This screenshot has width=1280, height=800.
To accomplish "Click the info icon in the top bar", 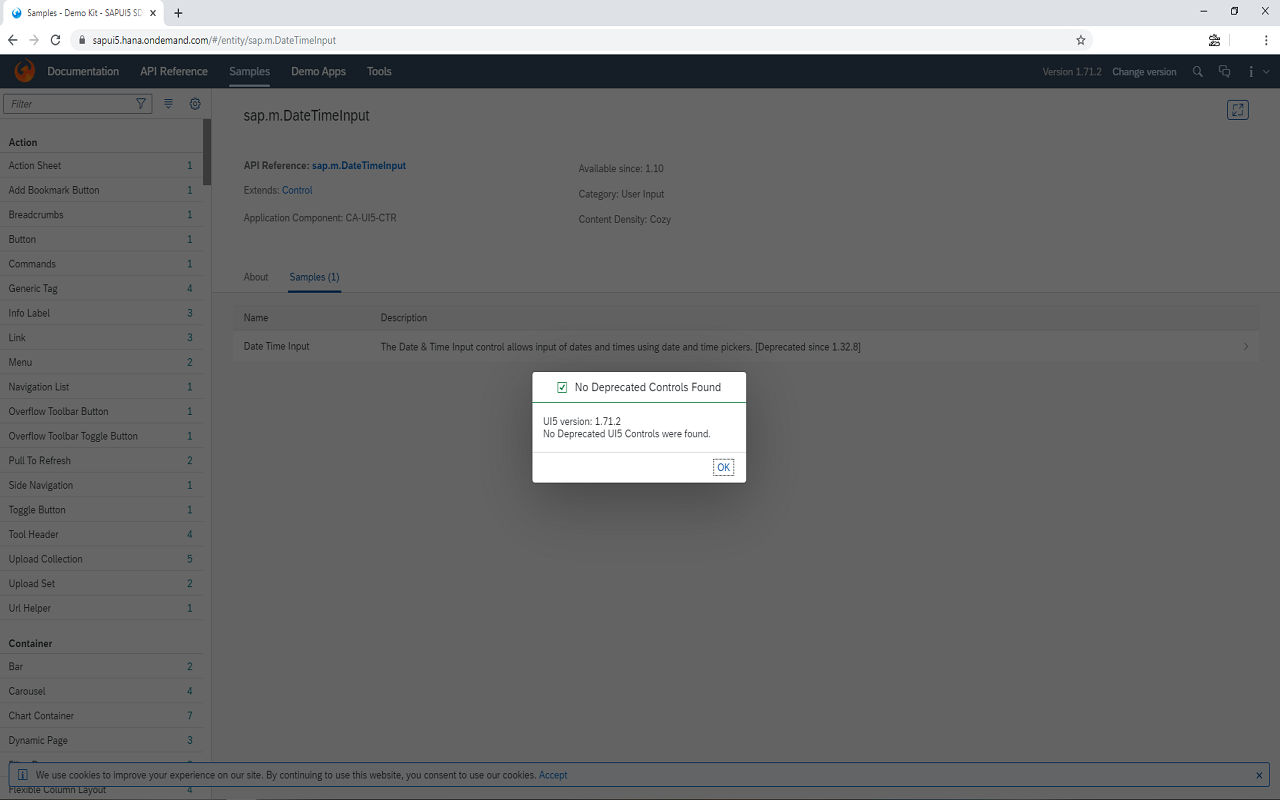I will (1250, 71).
